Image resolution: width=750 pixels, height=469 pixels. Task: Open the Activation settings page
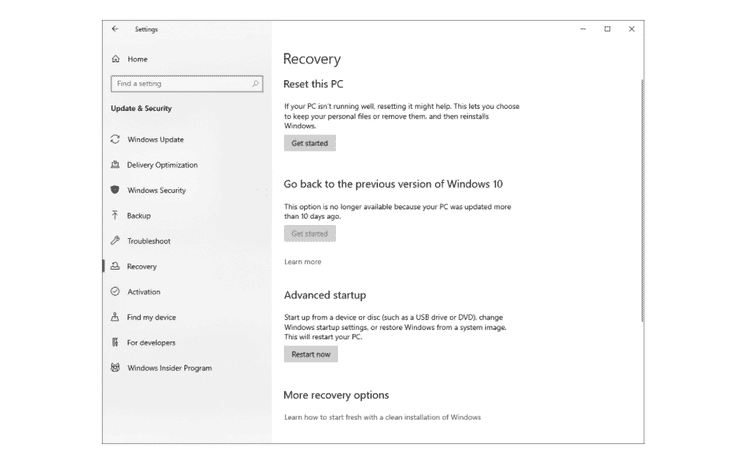(143, 292)
